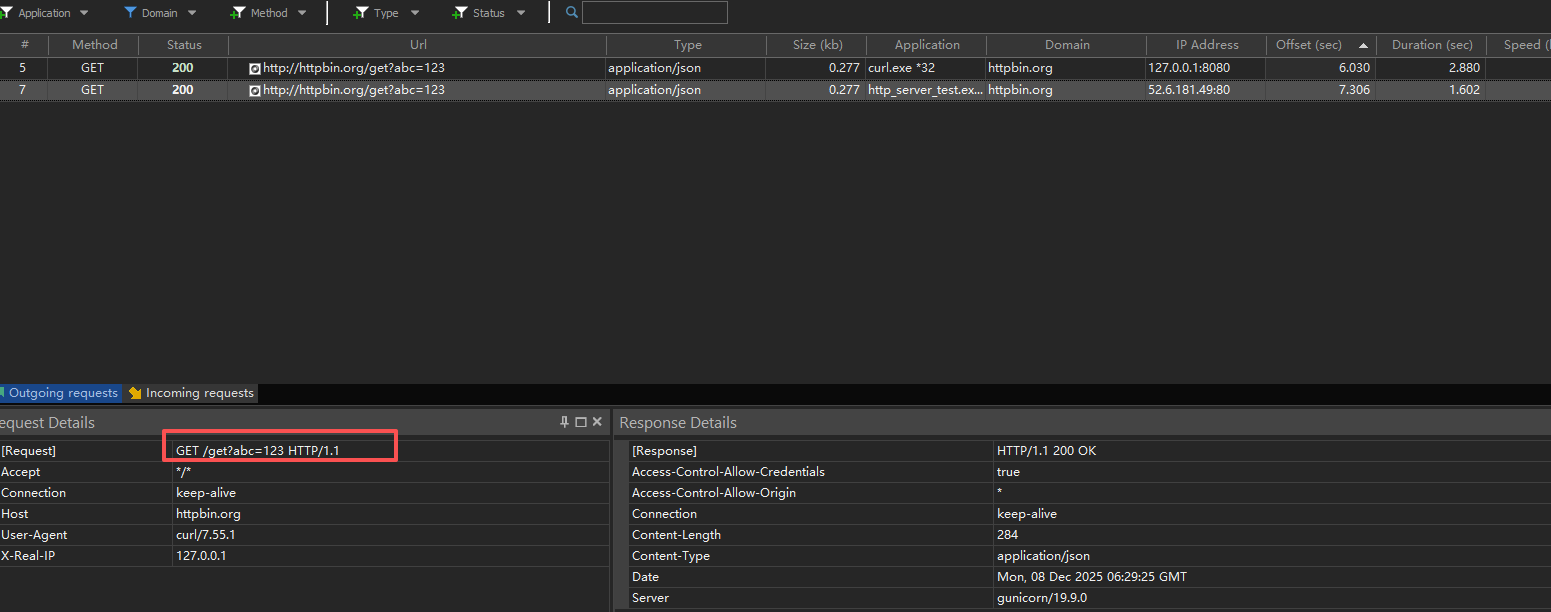
Task: Click the 2.880 duration value
Action: pyautogui.click(x=1463, y=68)
